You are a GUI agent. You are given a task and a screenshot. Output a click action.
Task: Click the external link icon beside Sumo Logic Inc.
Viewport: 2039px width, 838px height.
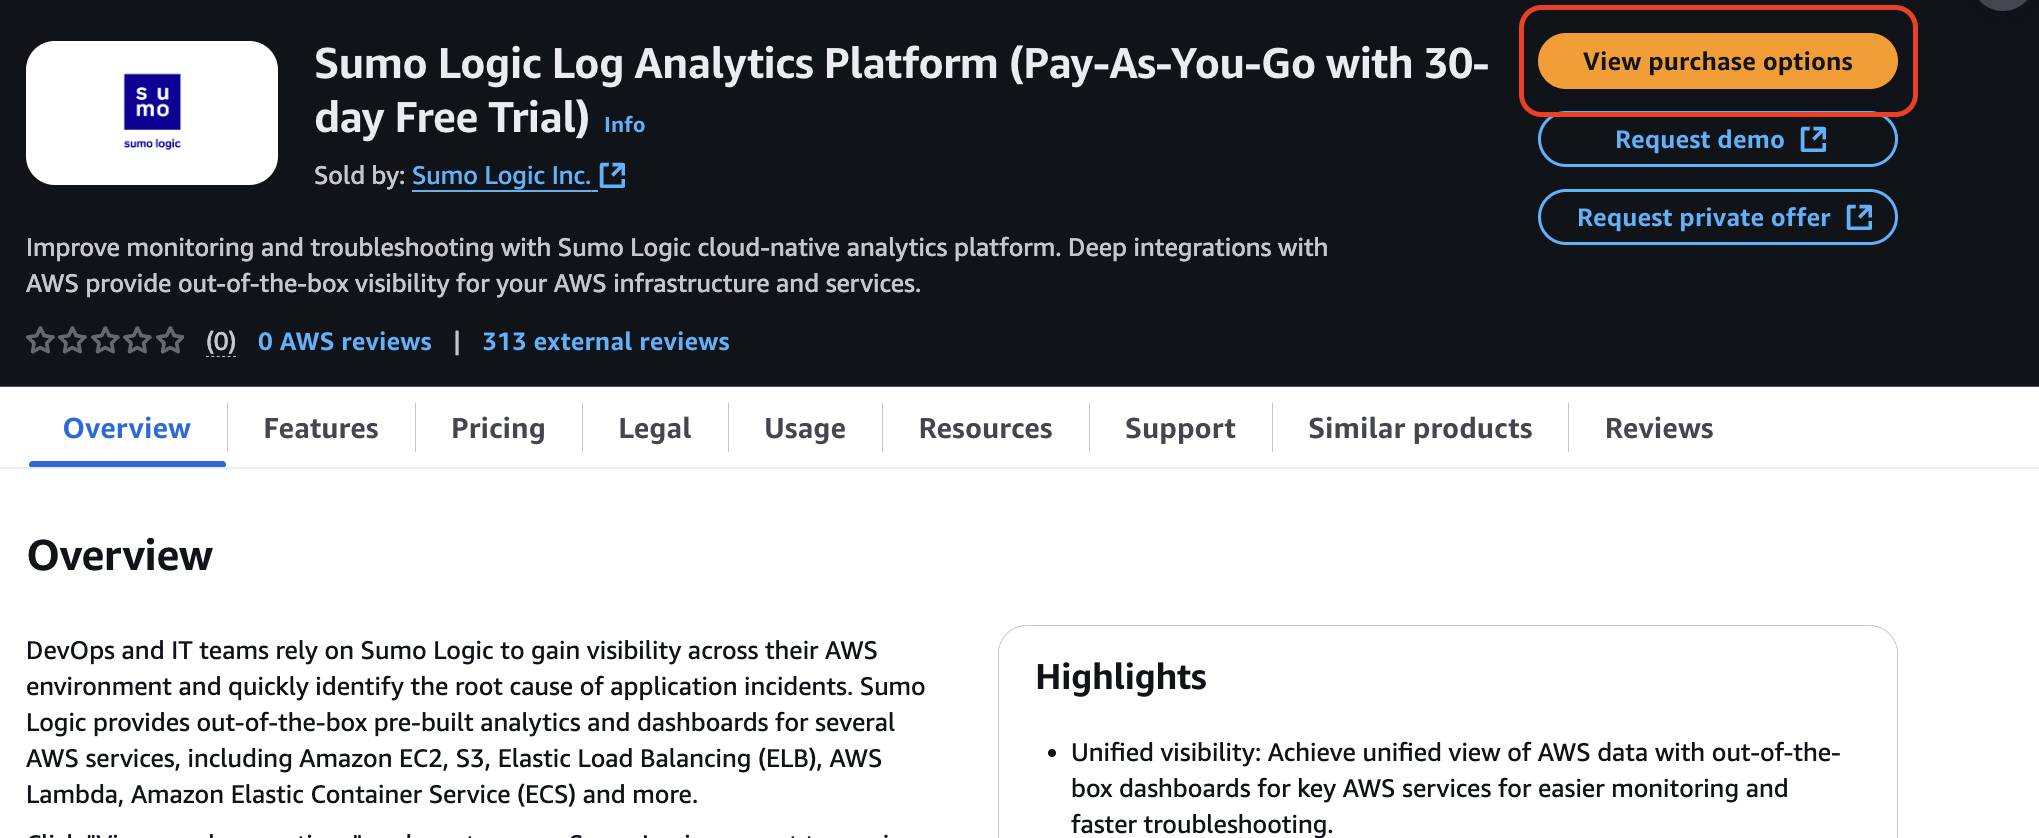[x=612, y=176]
